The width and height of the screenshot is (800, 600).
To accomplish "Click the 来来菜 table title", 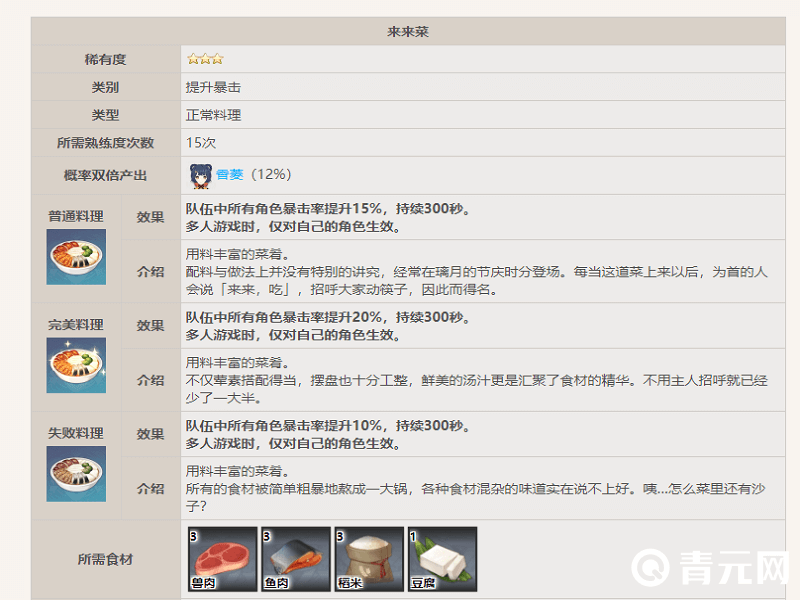I will [x=408, y=32].
